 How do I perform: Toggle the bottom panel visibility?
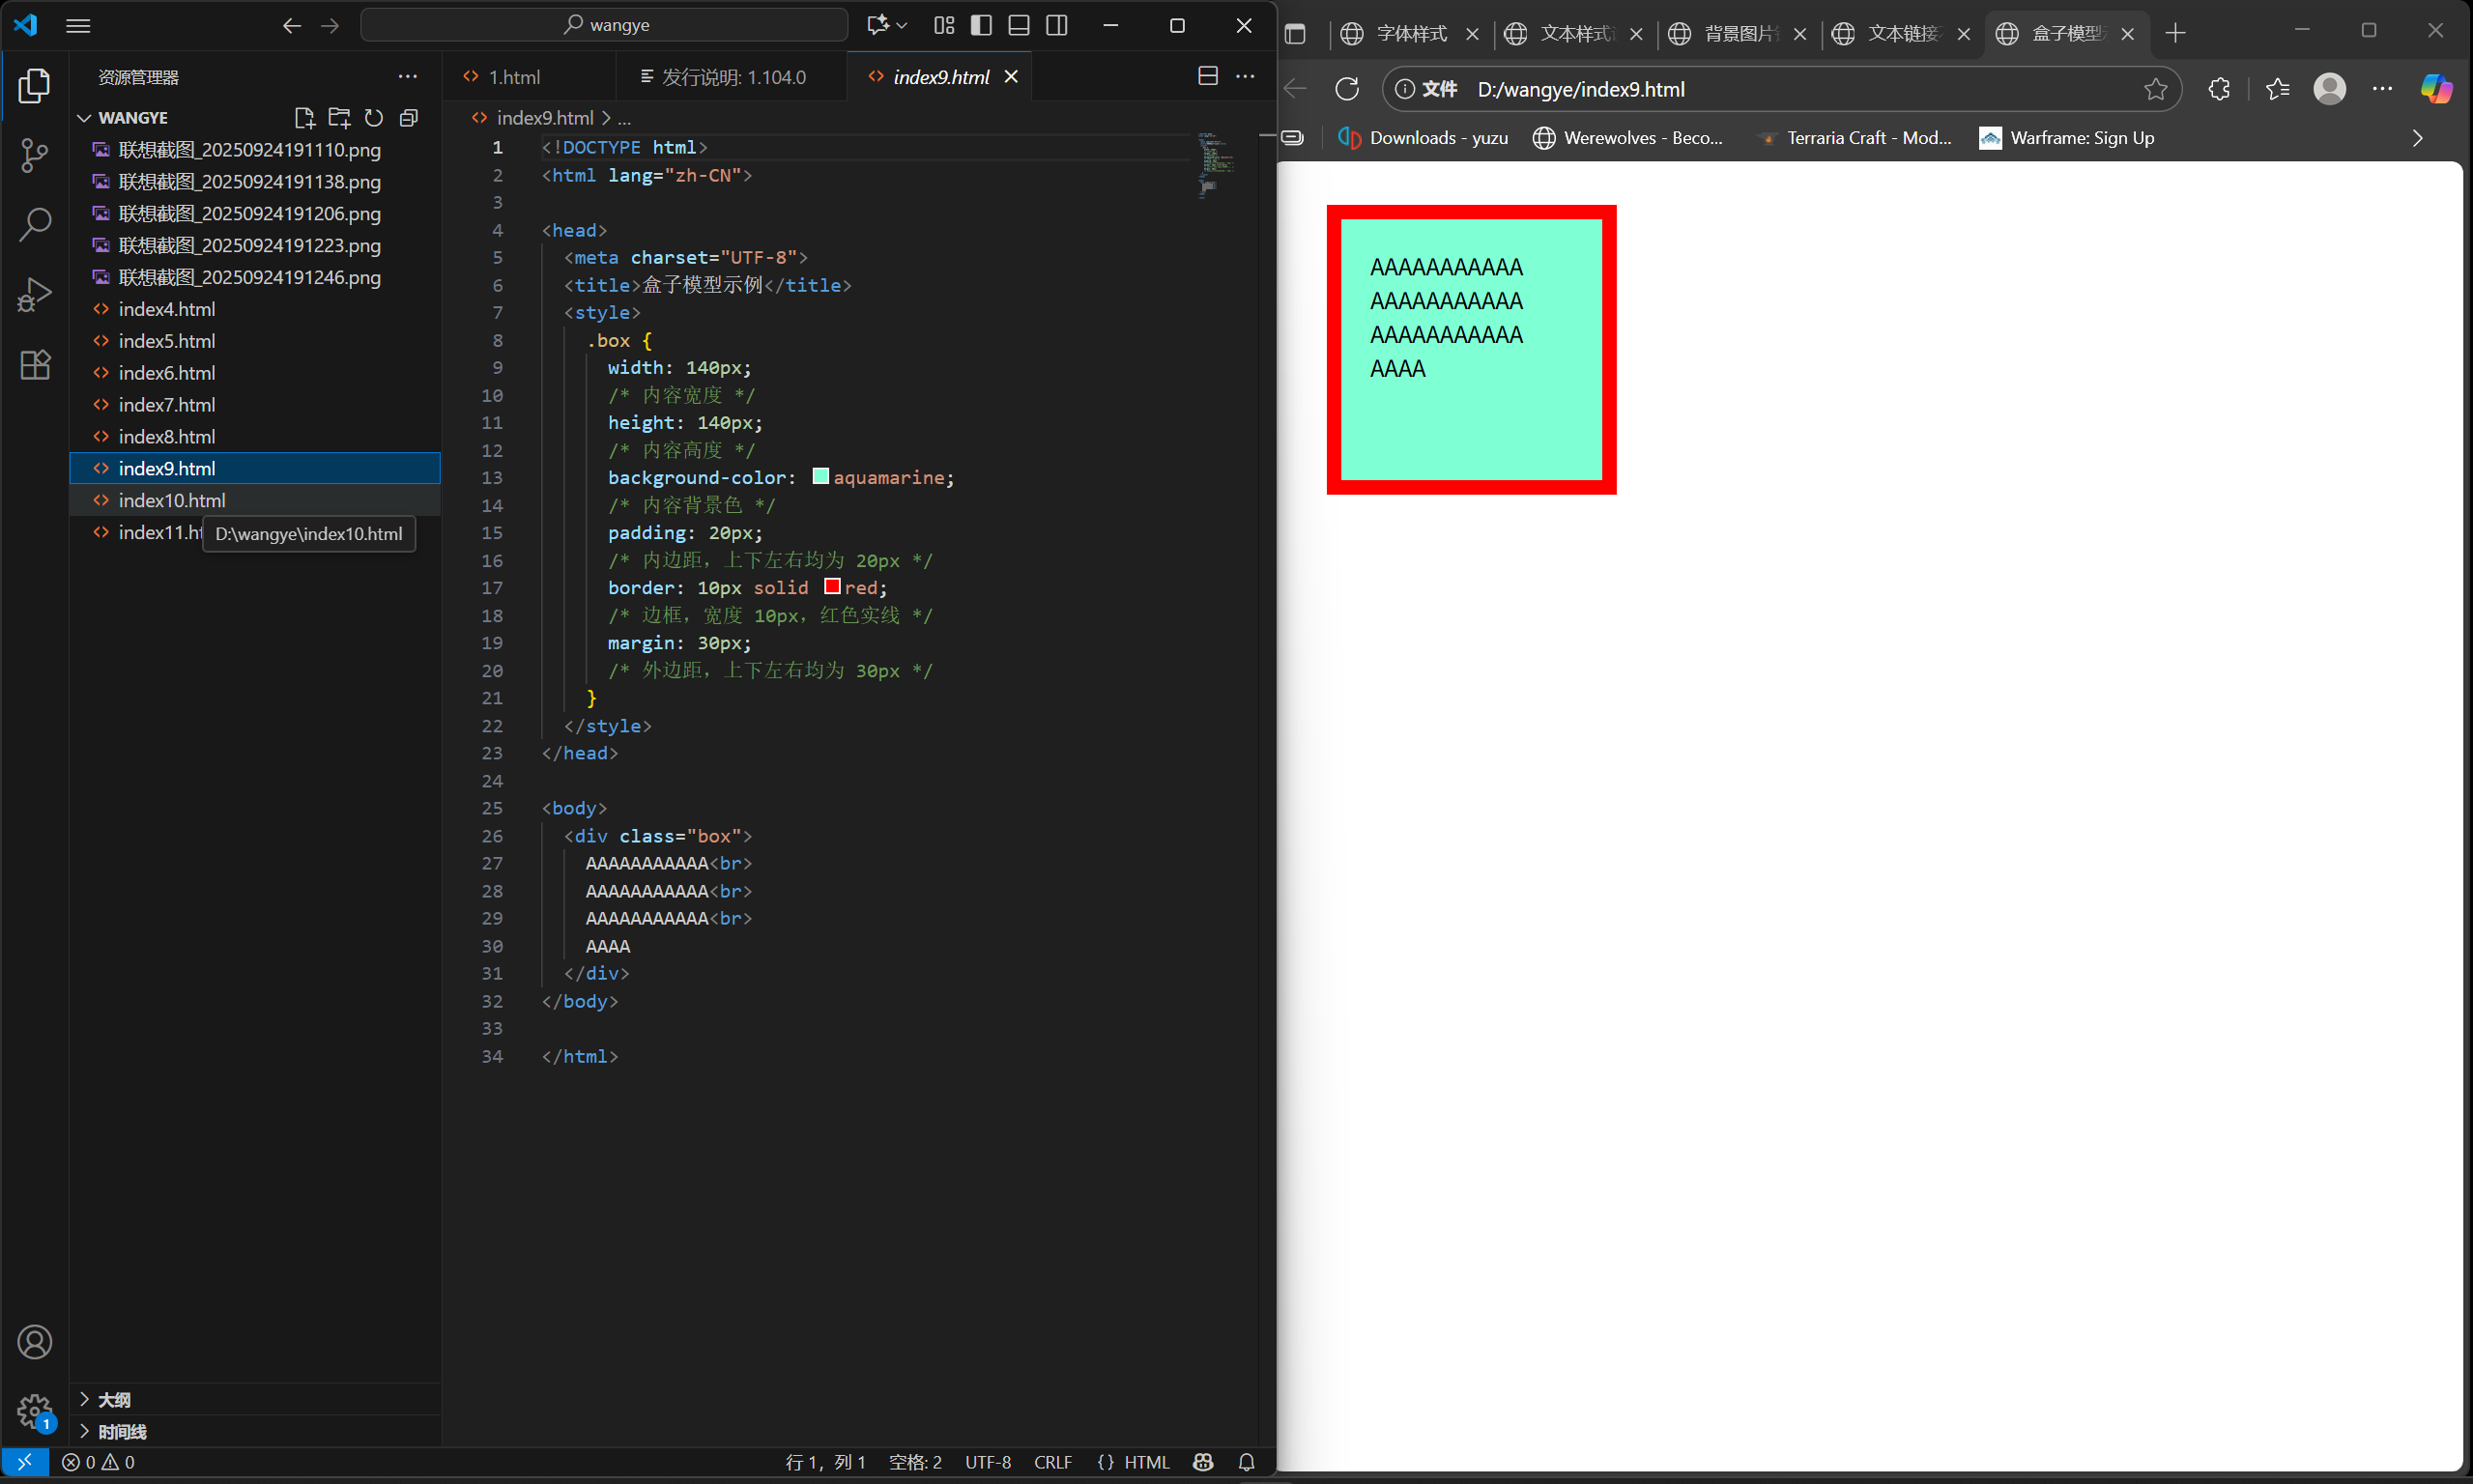pyautogui.click(x=1018, y=25)
